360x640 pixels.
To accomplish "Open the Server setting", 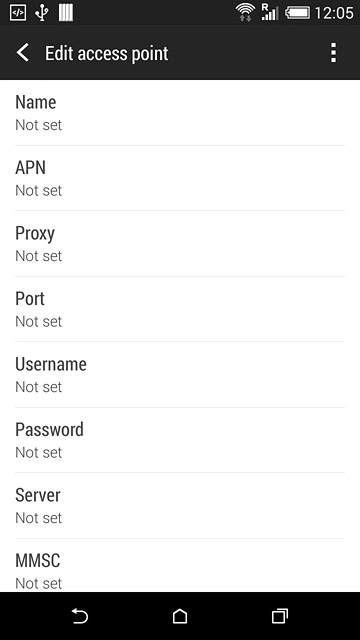I will 180,506.
